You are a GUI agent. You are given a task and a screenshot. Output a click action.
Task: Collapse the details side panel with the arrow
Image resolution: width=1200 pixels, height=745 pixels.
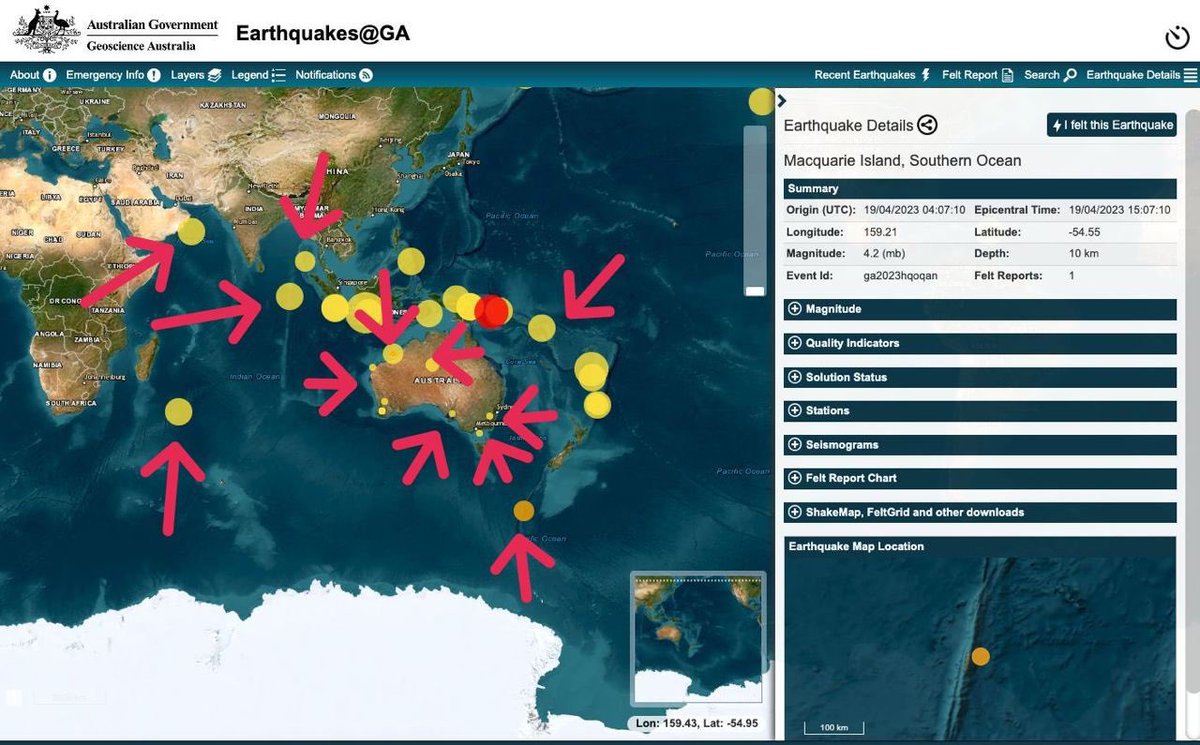[x=782, y=100]
